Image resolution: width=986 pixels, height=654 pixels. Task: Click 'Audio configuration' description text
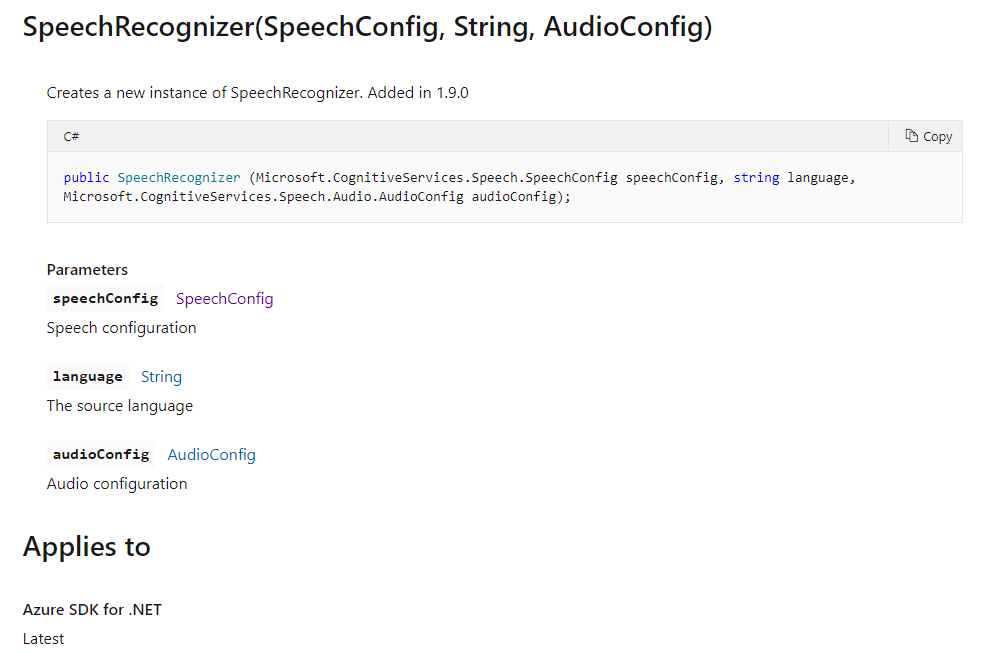click(x=117, y=484)
